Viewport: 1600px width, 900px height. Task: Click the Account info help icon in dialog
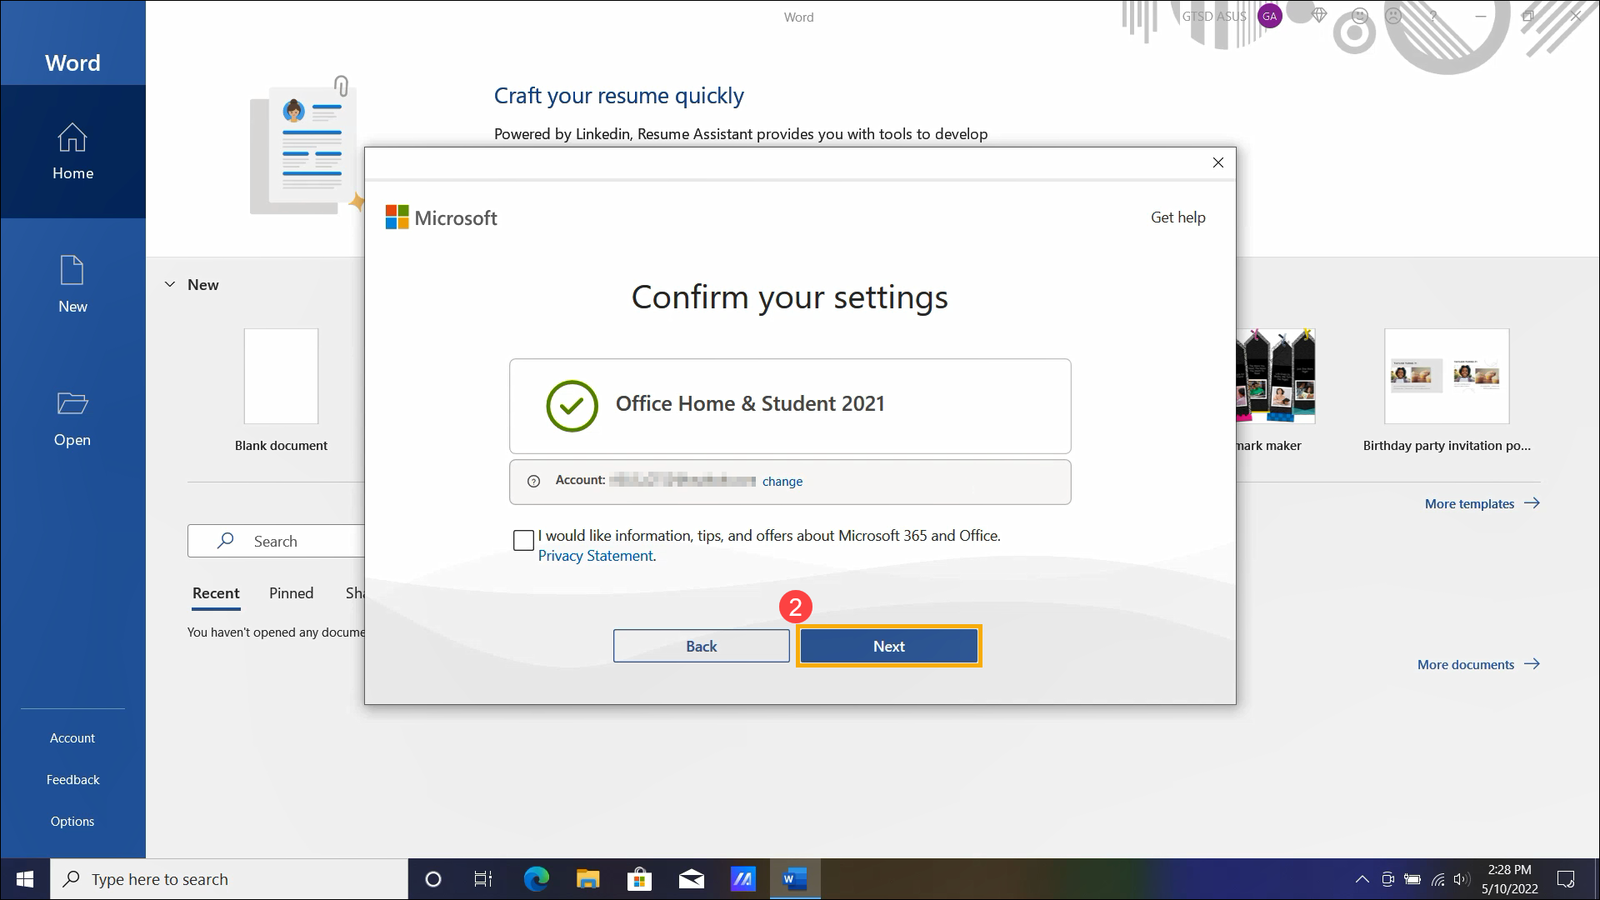534,481
